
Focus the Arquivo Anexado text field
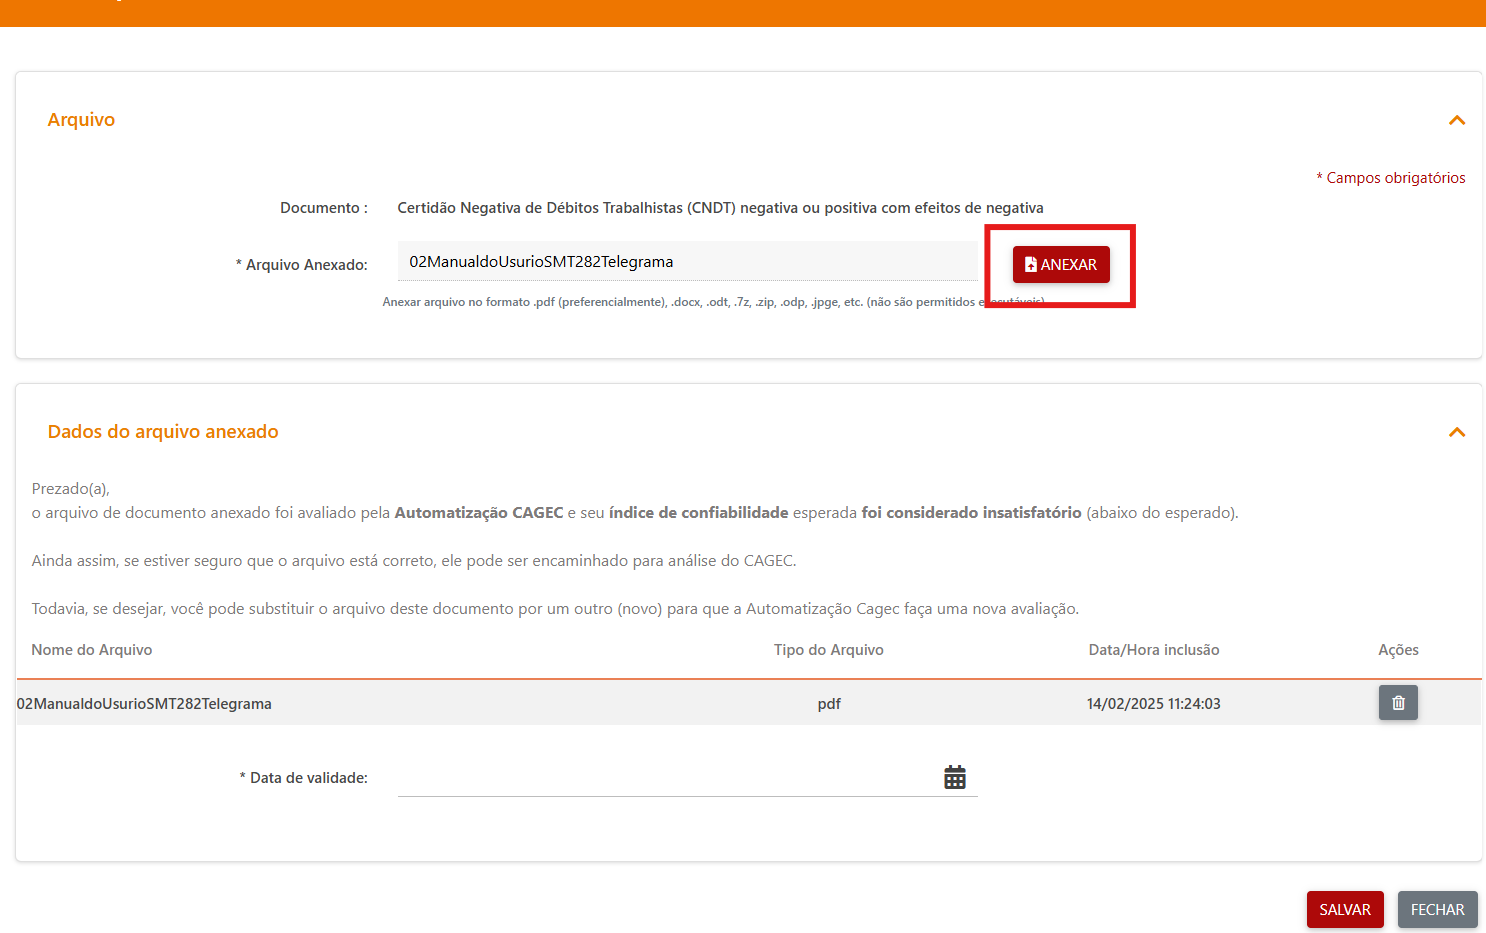pos(686,262)
